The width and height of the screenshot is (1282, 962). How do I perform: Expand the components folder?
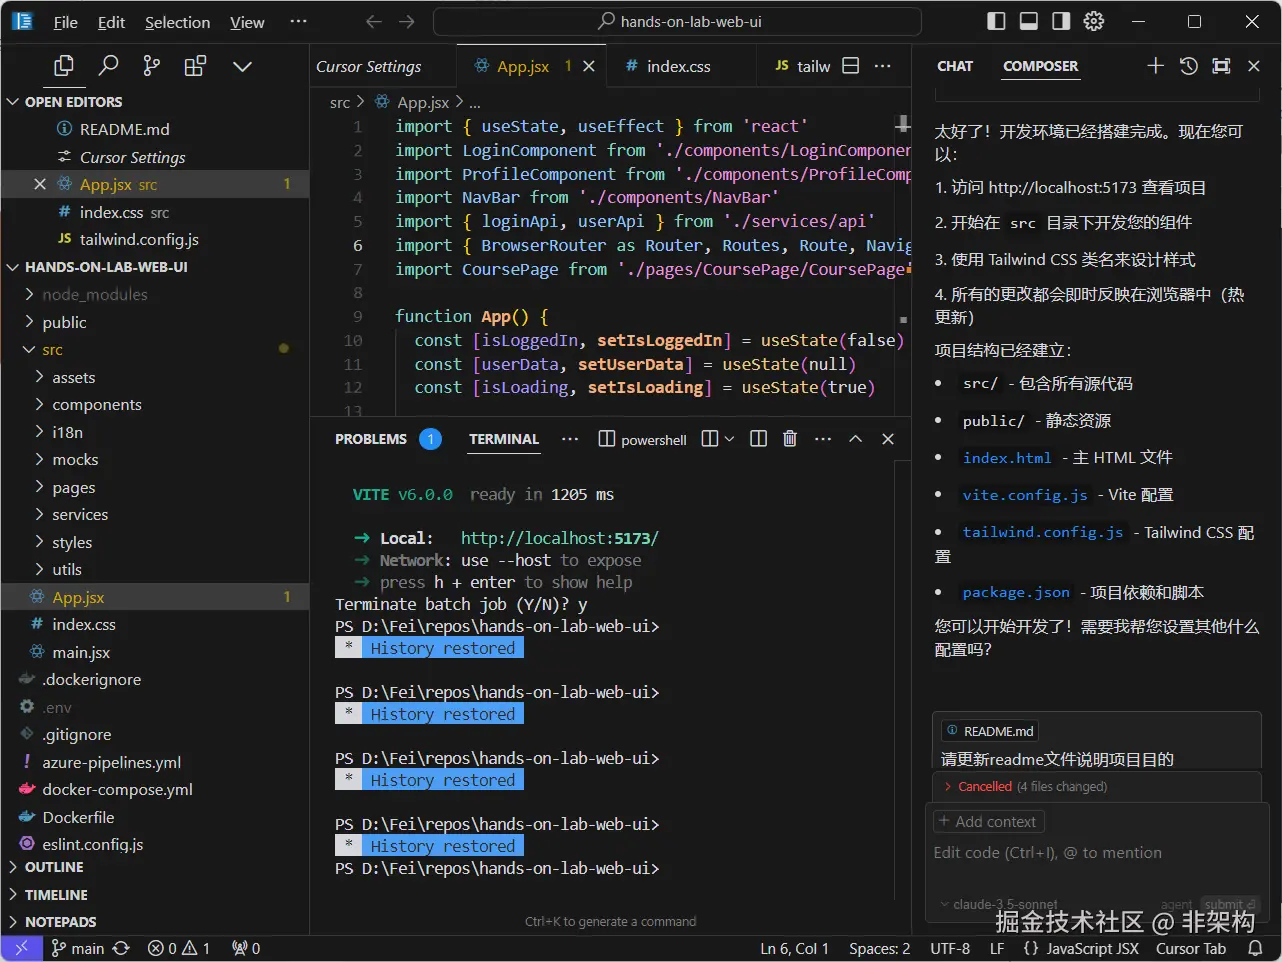(x=96, y=405)
